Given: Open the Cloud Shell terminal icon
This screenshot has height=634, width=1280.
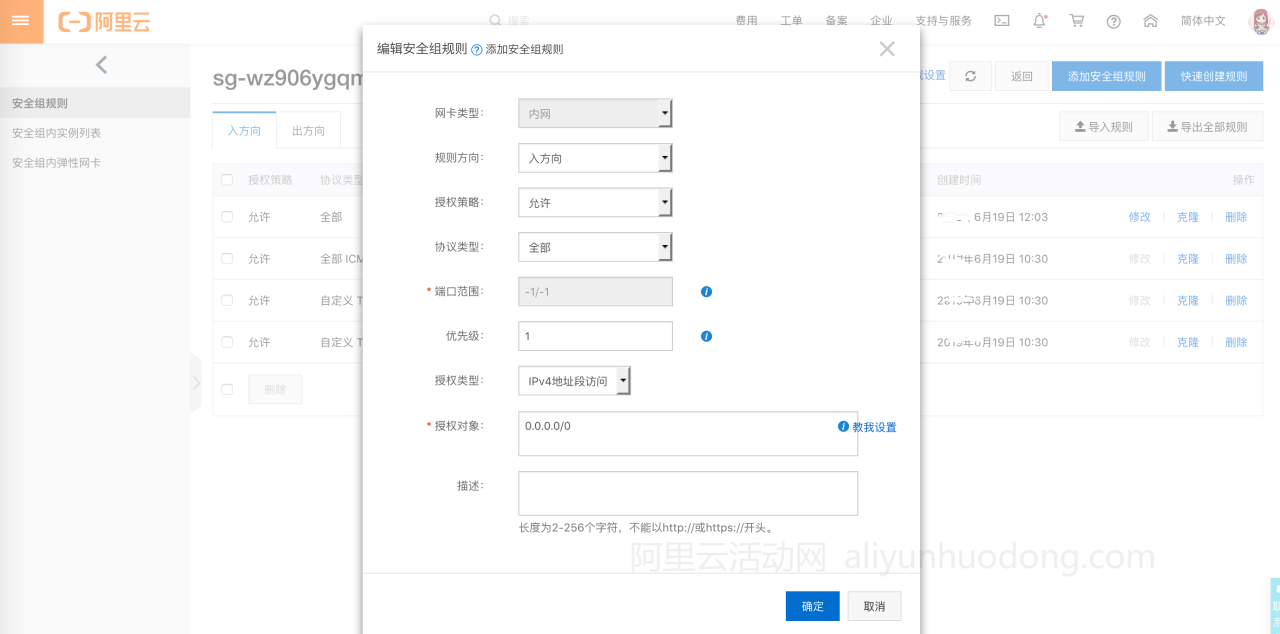Looking at the screenshot, I should 1002,21.
